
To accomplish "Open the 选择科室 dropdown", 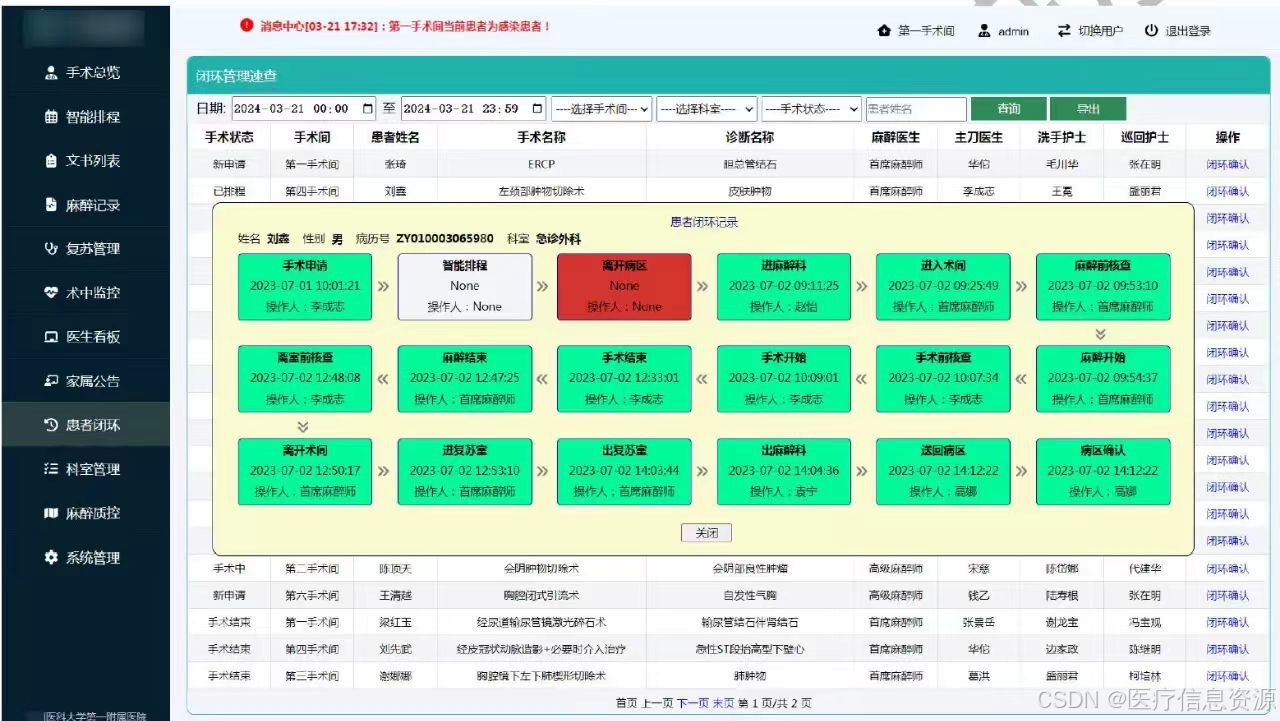I will pos(706,109).
